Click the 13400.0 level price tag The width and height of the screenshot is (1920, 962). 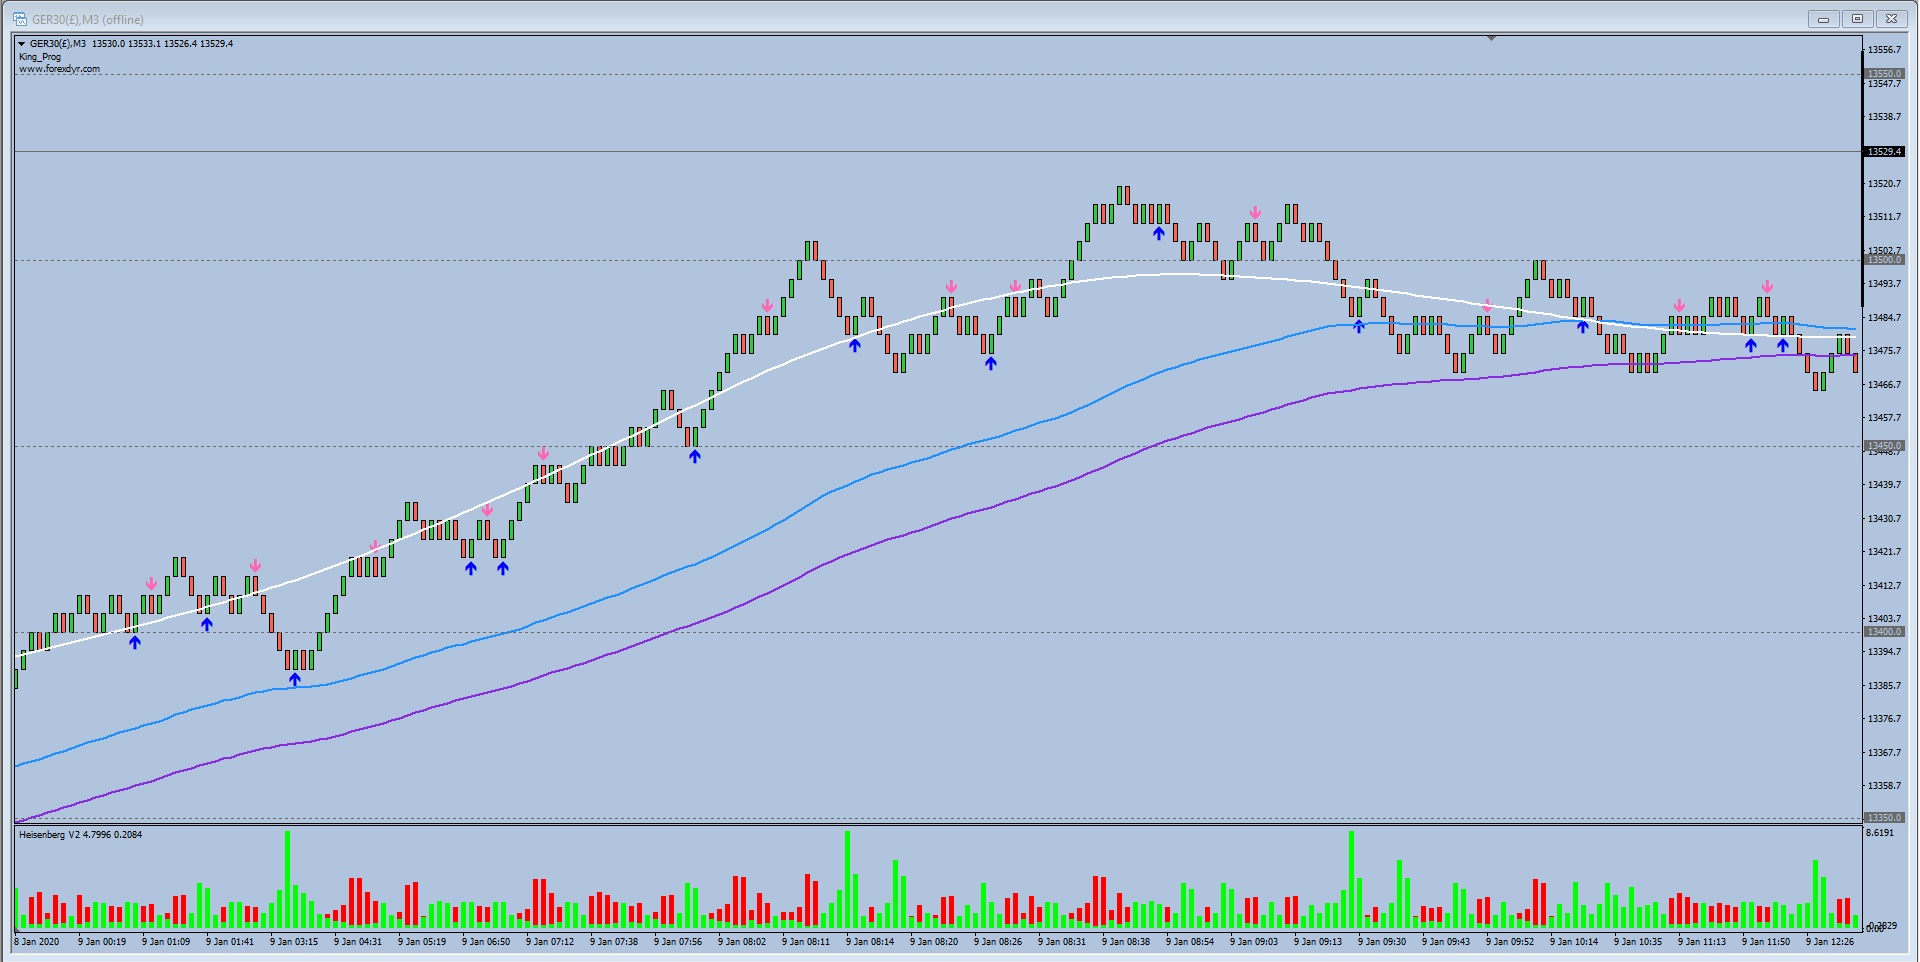1885,632
